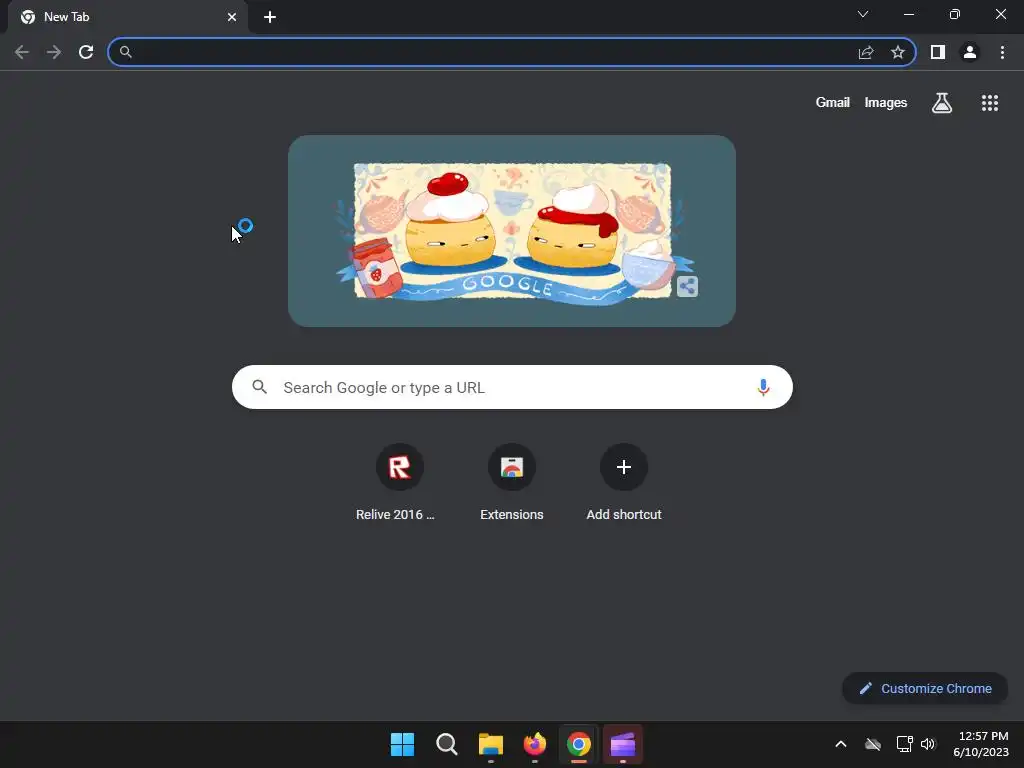1024x768 pixels.
Task: Open Windows Start menu
Action: click(x=402, y=744)
